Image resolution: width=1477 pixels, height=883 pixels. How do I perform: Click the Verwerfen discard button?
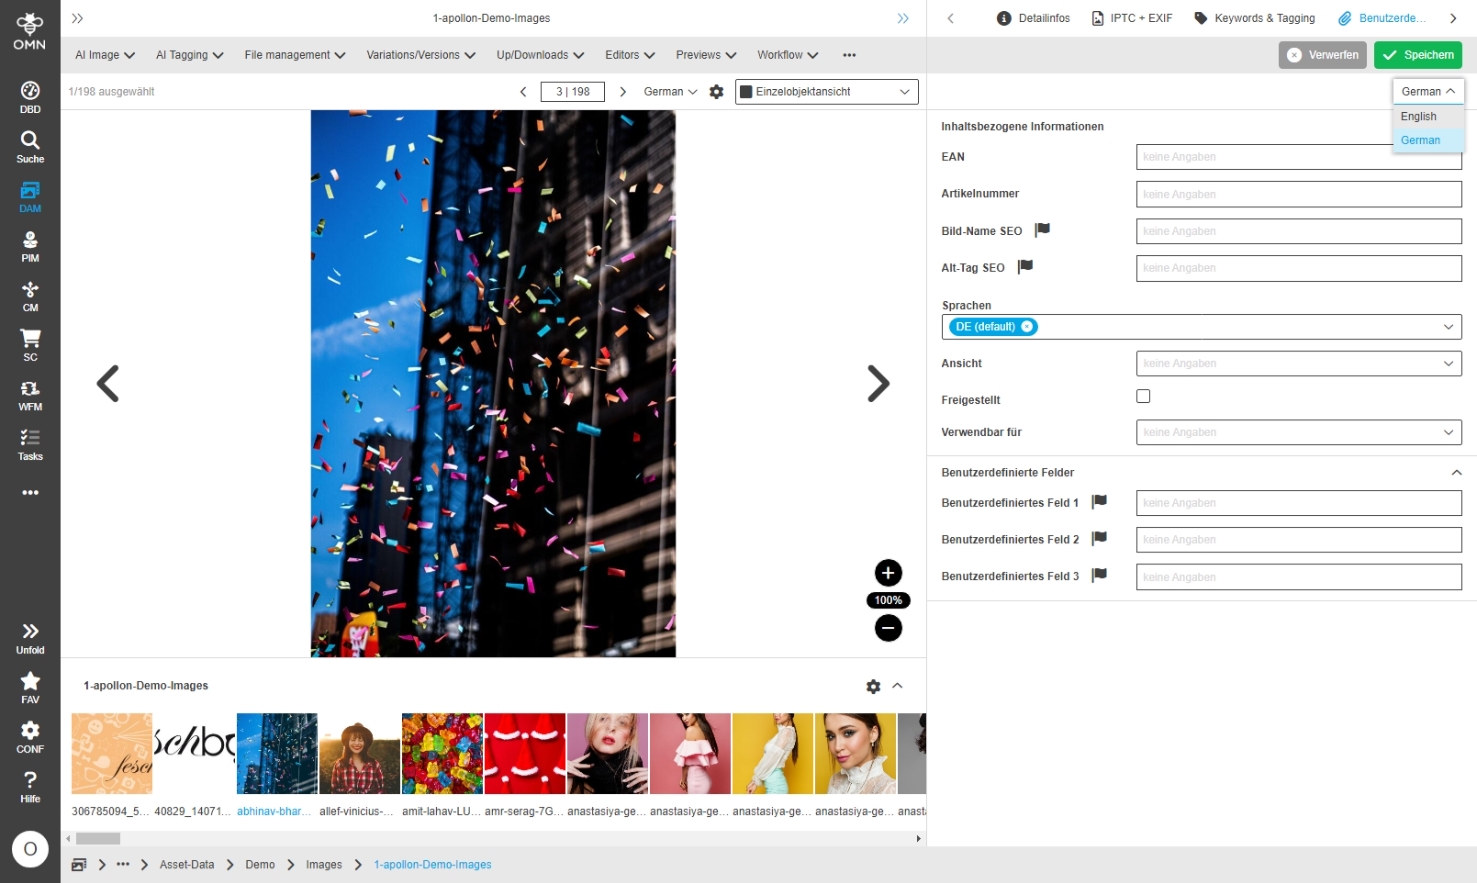(x=1322, y=55)
